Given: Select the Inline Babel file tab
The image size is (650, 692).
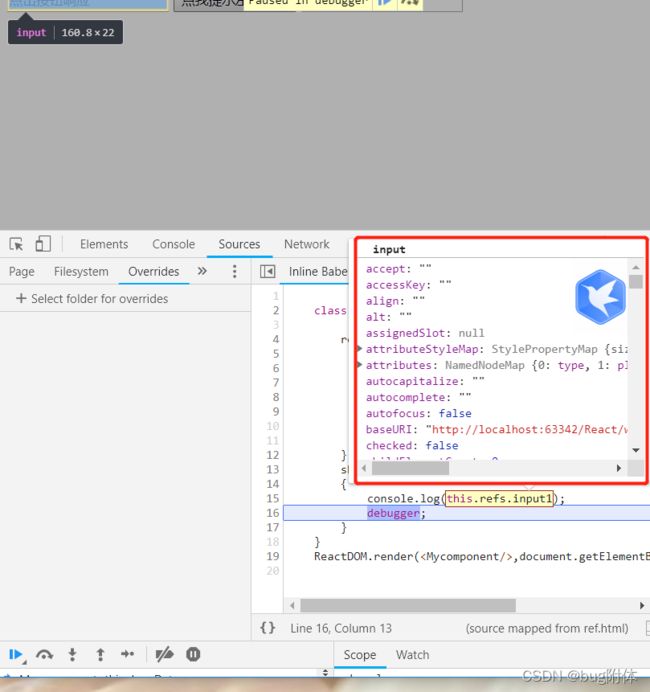Looking at the screenshot, I should pos(318,271).
